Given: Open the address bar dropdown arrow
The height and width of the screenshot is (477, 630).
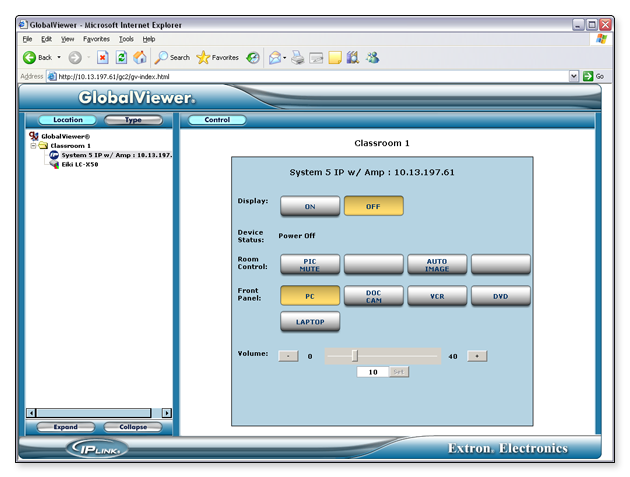Looking at the screenshot, I should coord(574,76).
